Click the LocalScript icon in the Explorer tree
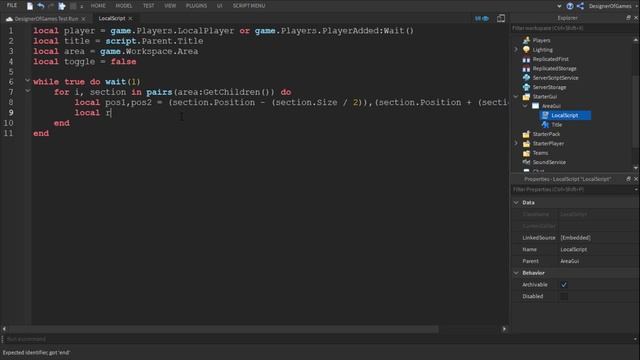640x360 pixels. (545, 115)
